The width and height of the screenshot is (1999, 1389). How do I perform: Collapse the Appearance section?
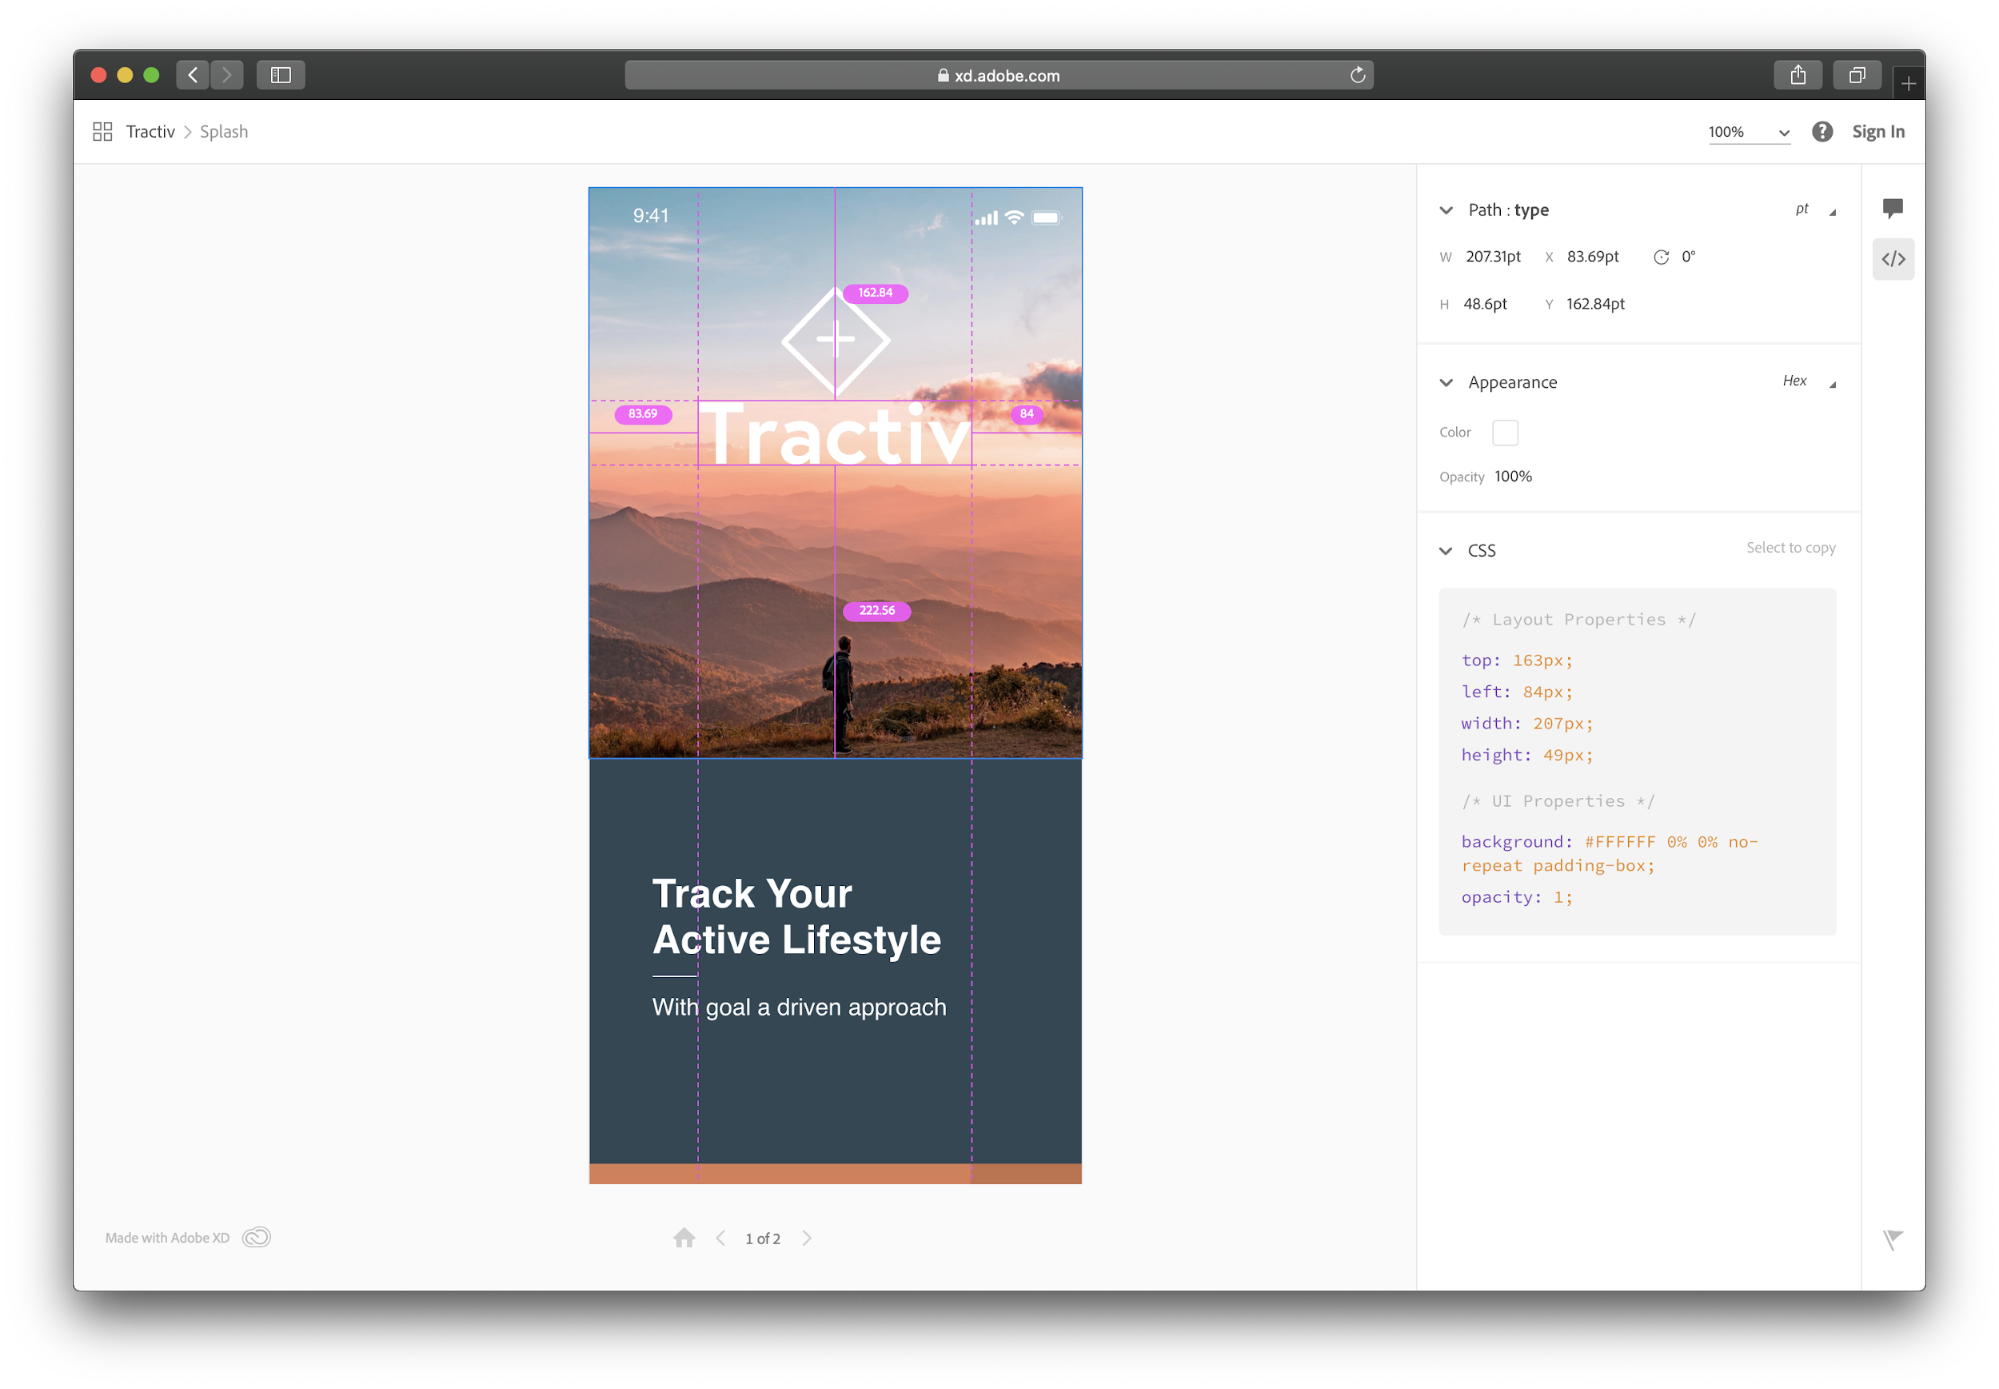click(x=1446, y=382)
